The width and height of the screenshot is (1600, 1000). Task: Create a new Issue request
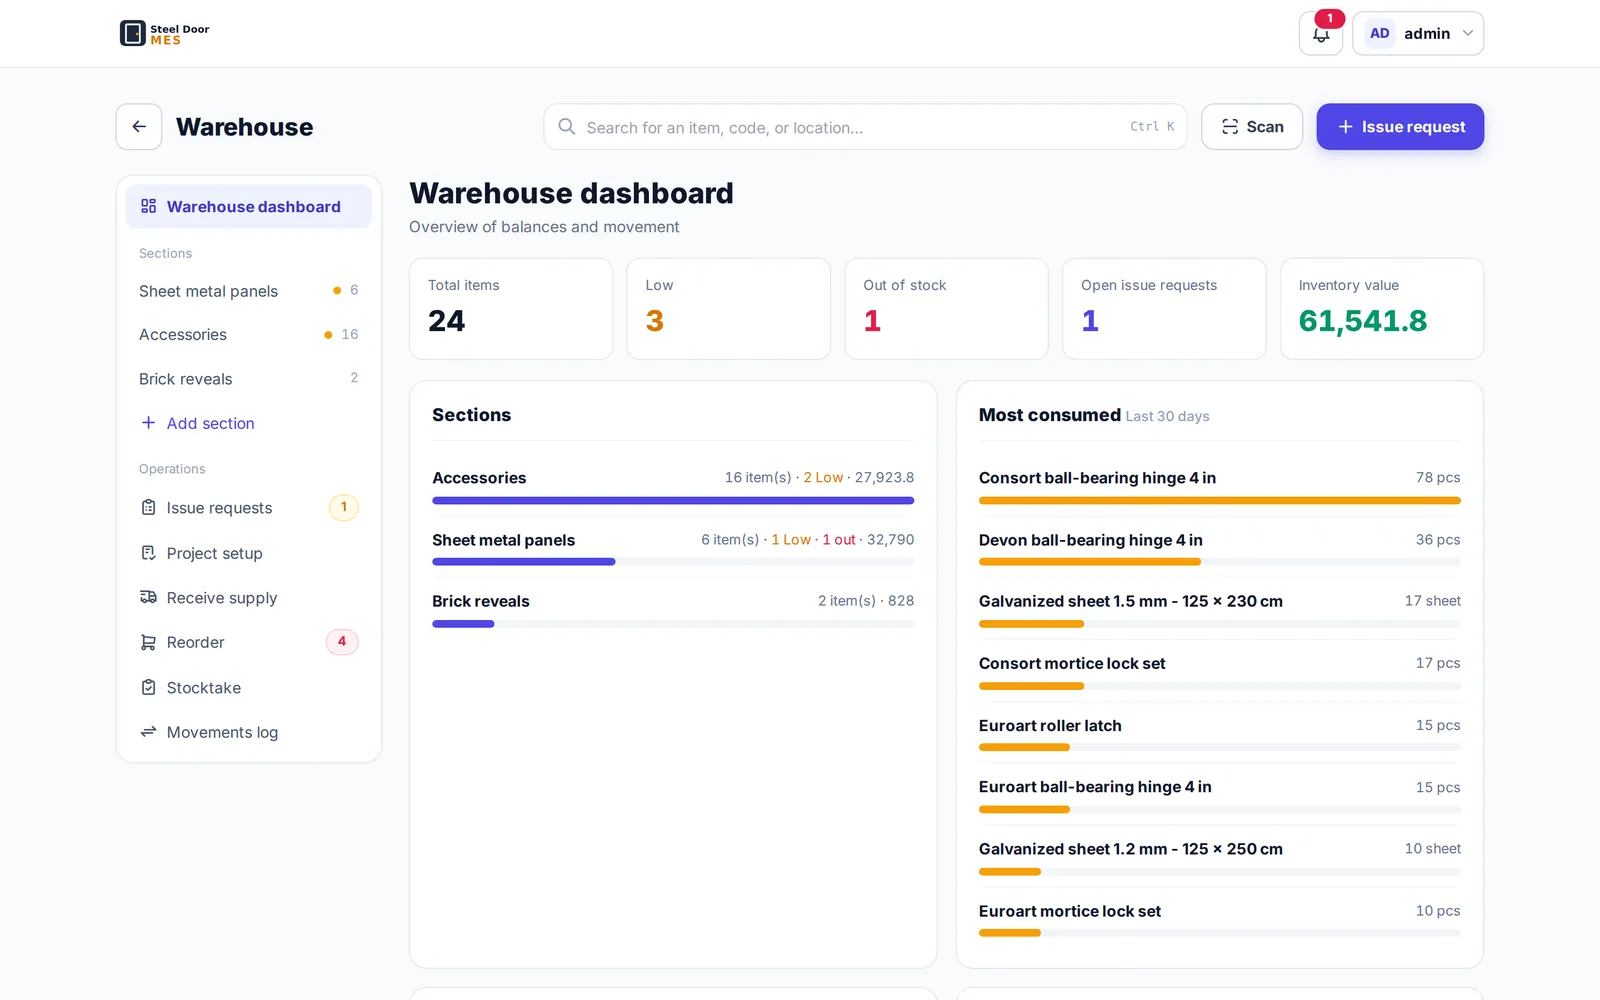click(1400, 127)
